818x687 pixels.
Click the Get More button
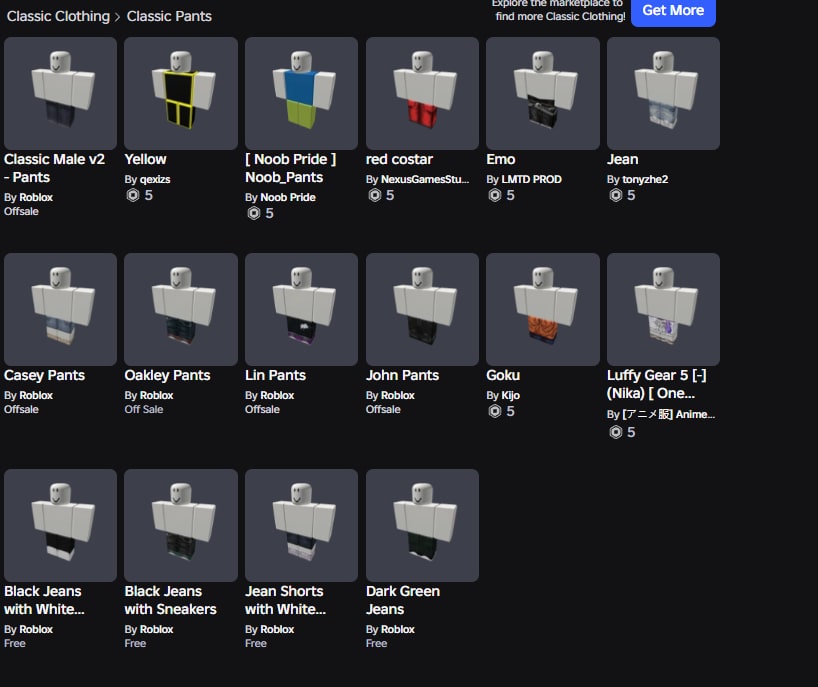point(673,10)
